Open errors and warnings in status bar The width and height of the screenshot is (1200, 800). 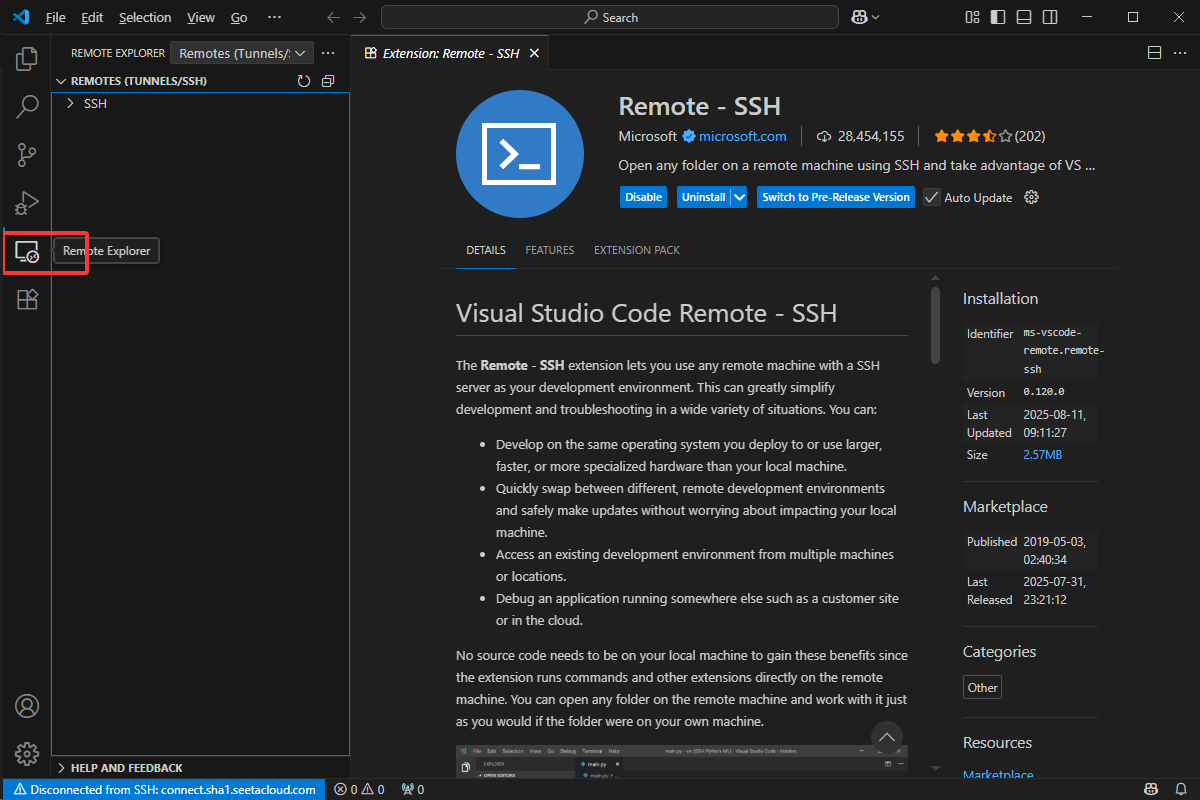click(x=359, y=789)
